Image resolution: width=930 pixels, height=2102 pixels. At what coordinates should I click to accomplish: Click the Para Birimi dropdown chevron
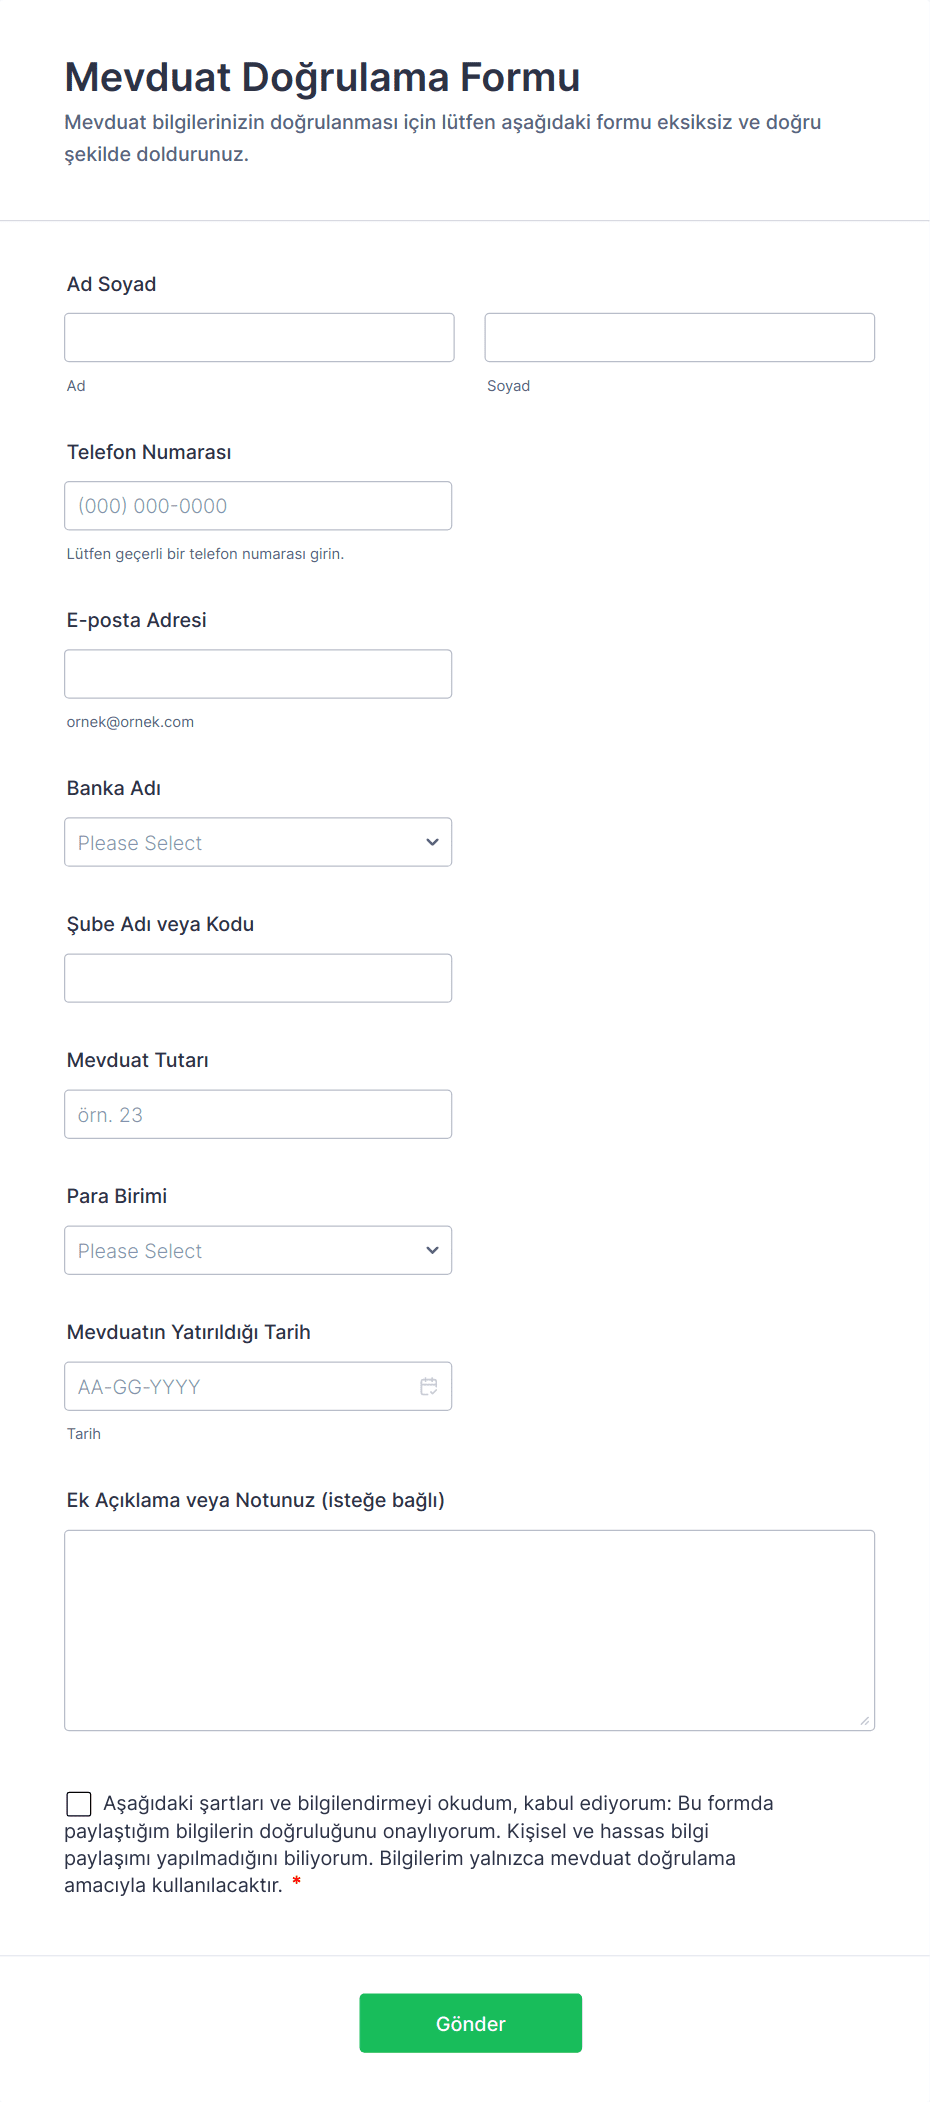(x=432, y=1250)
